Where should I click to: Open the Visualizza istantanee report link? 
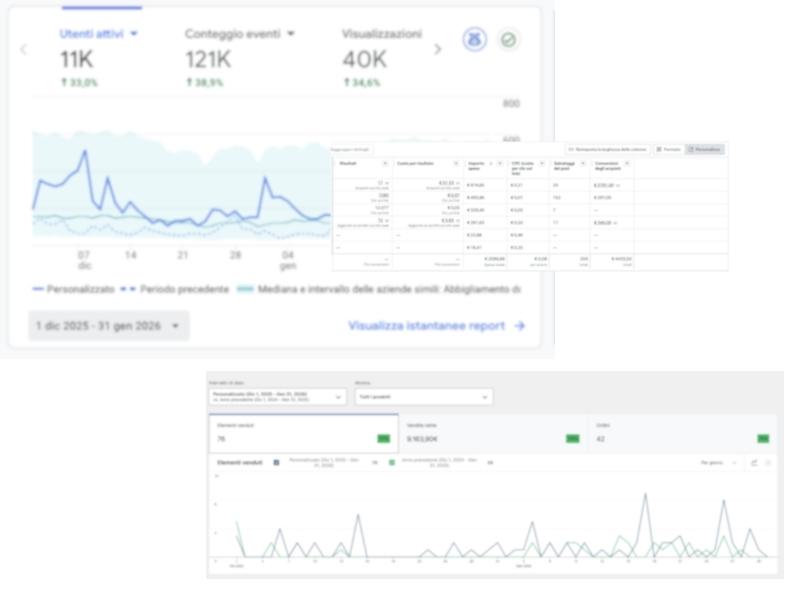click(x=436, y=326)
